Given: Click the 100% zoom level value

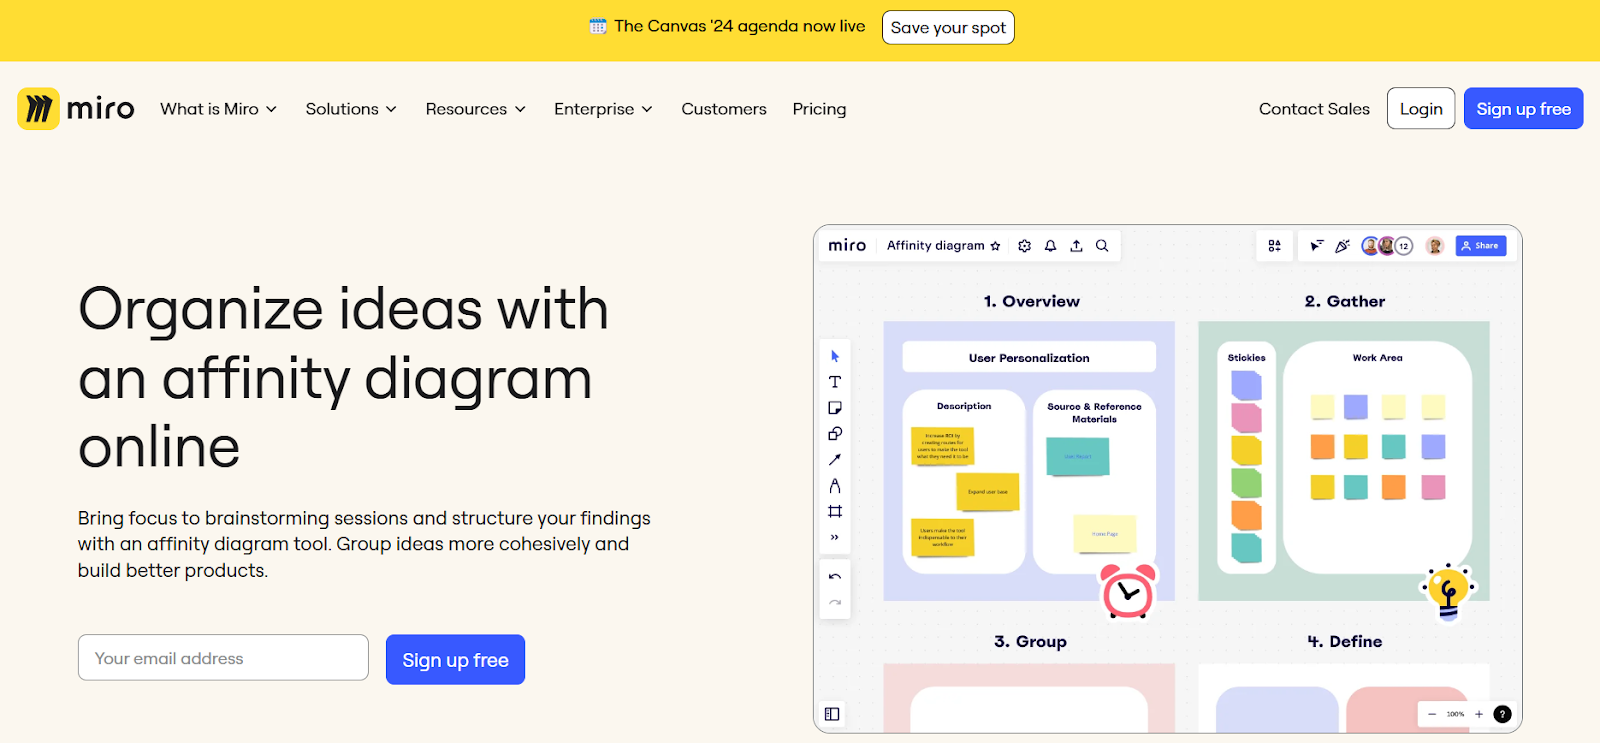Looking at the screenshot, I should pos(1455,714).
